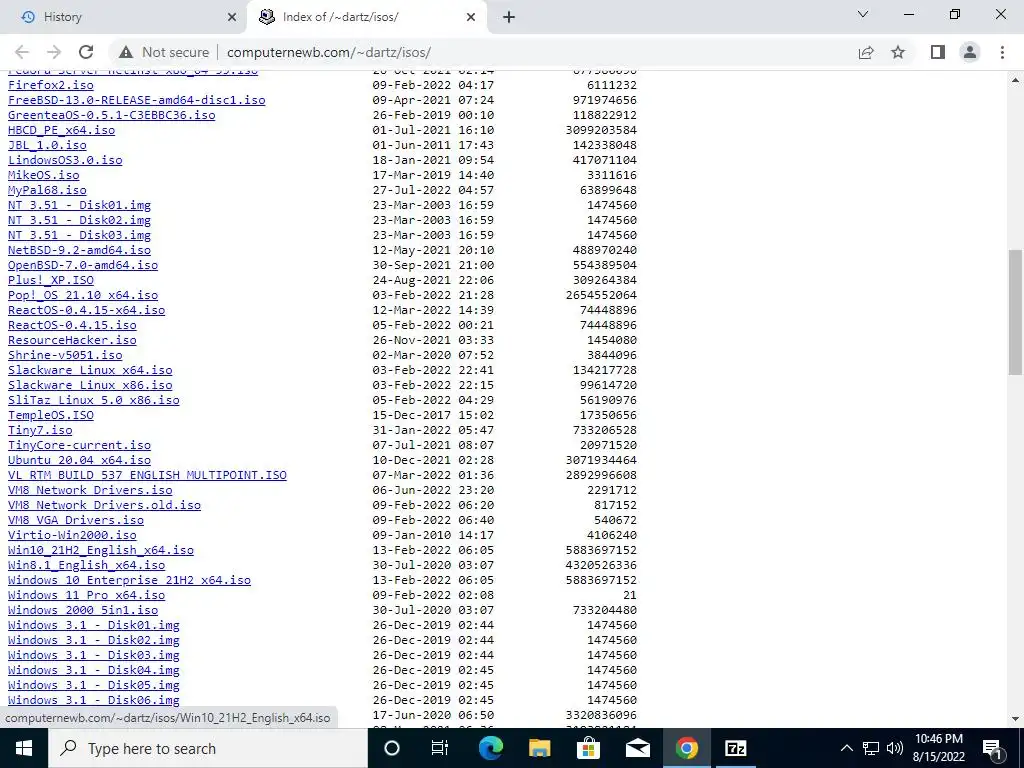Click scrollbar up arrow
Viewport: 1024px width, 768px height.
1016,80
